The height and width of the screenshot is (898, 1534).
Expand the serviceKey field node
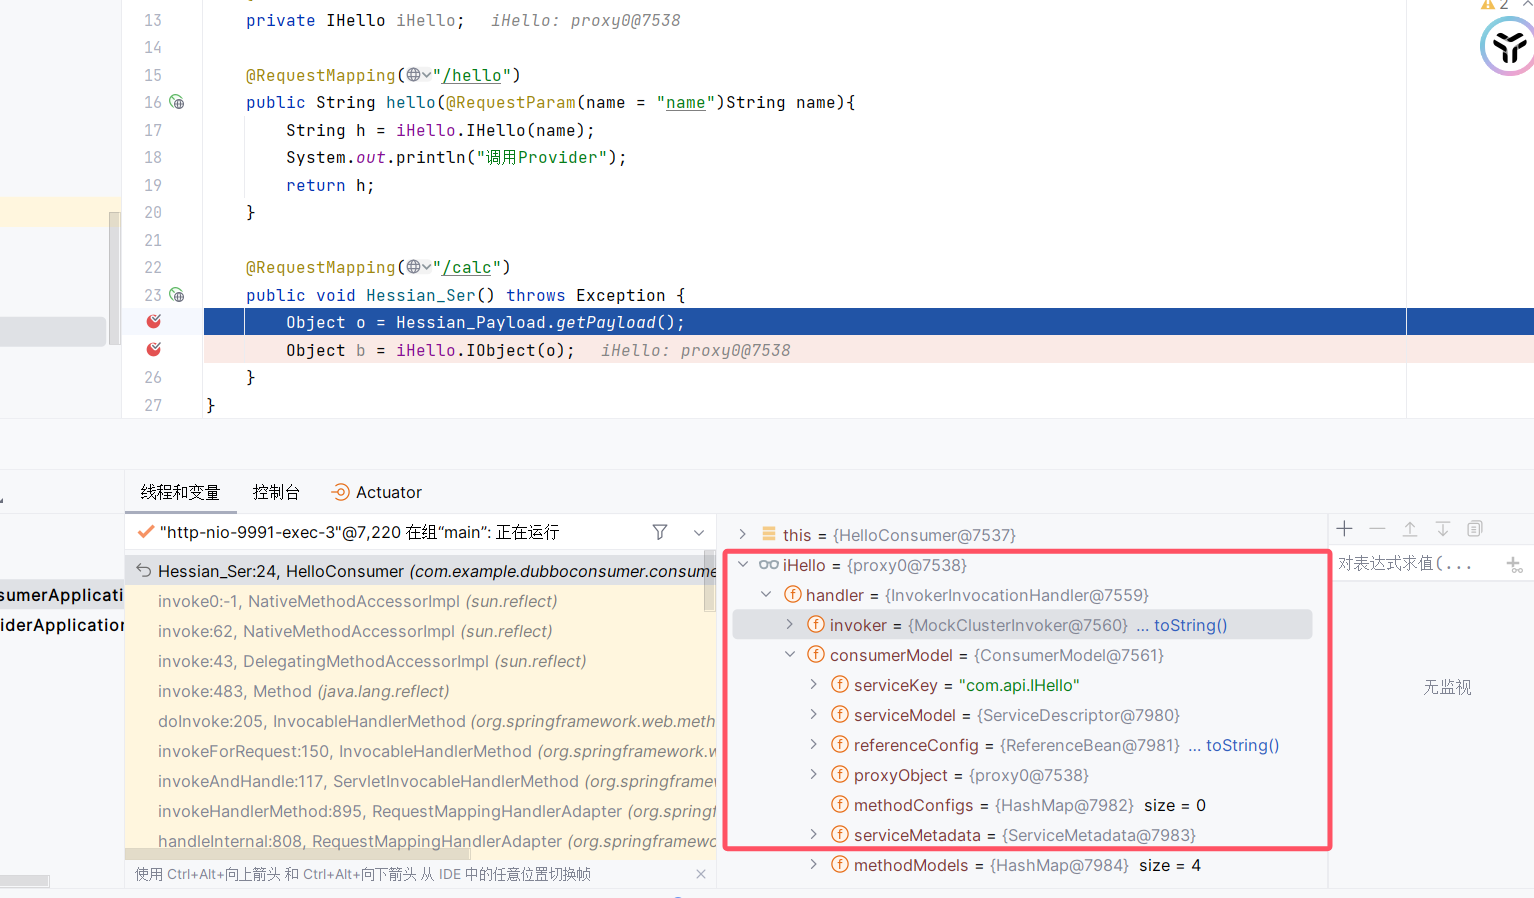[814, 685]
